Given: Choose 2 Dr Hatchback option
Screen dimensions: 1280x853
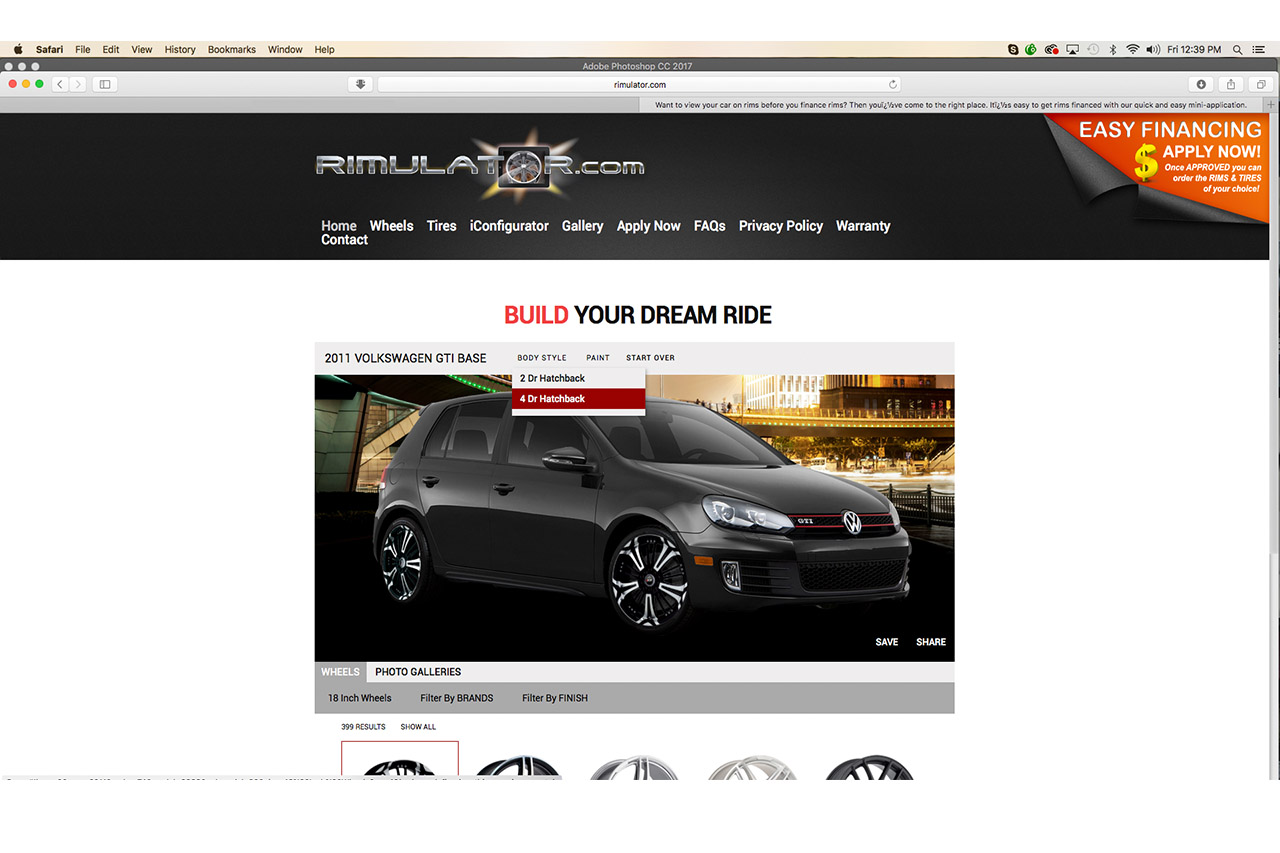Looking at the screenshot, I should pos(579,379).
